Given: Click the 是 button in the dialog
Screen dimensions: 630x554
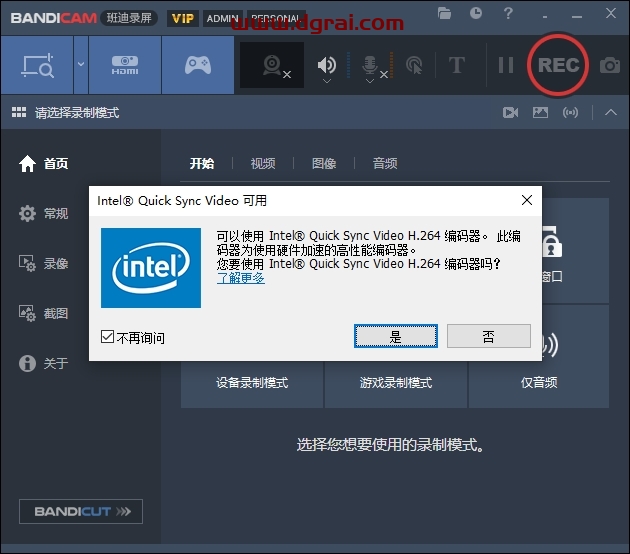Looking at the screenshot, I should pyautogui.click(x=396, y=336).
